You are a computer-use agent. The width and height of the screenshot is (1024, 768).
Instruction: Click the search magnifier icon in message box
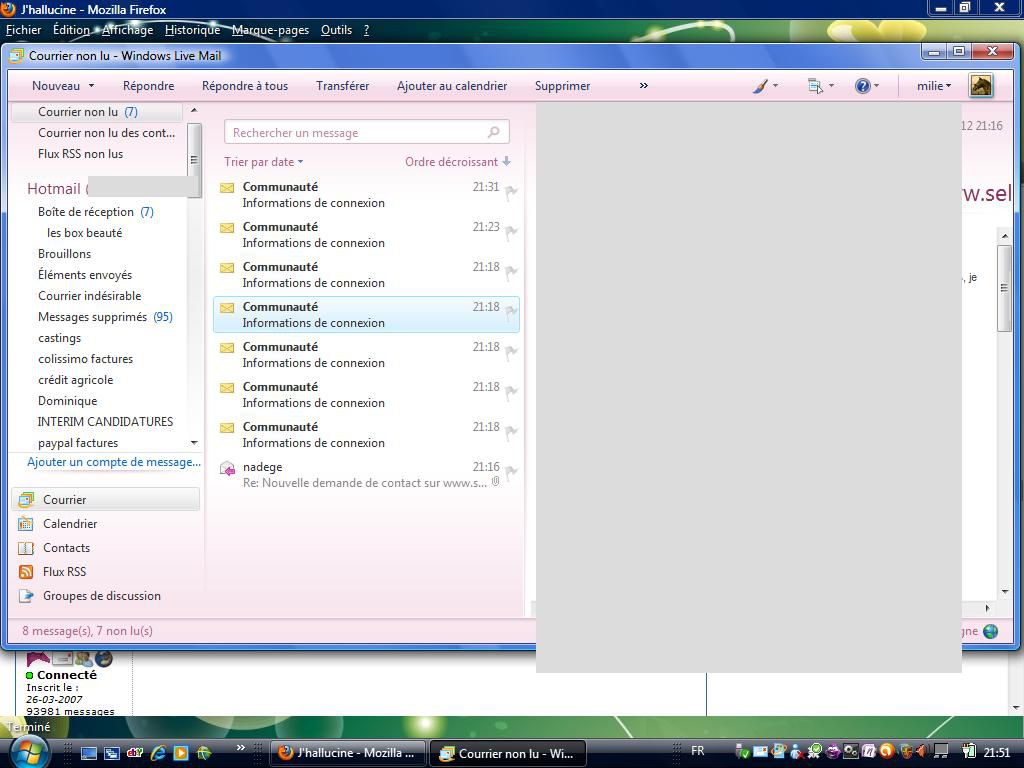click(x=493, y=132)
